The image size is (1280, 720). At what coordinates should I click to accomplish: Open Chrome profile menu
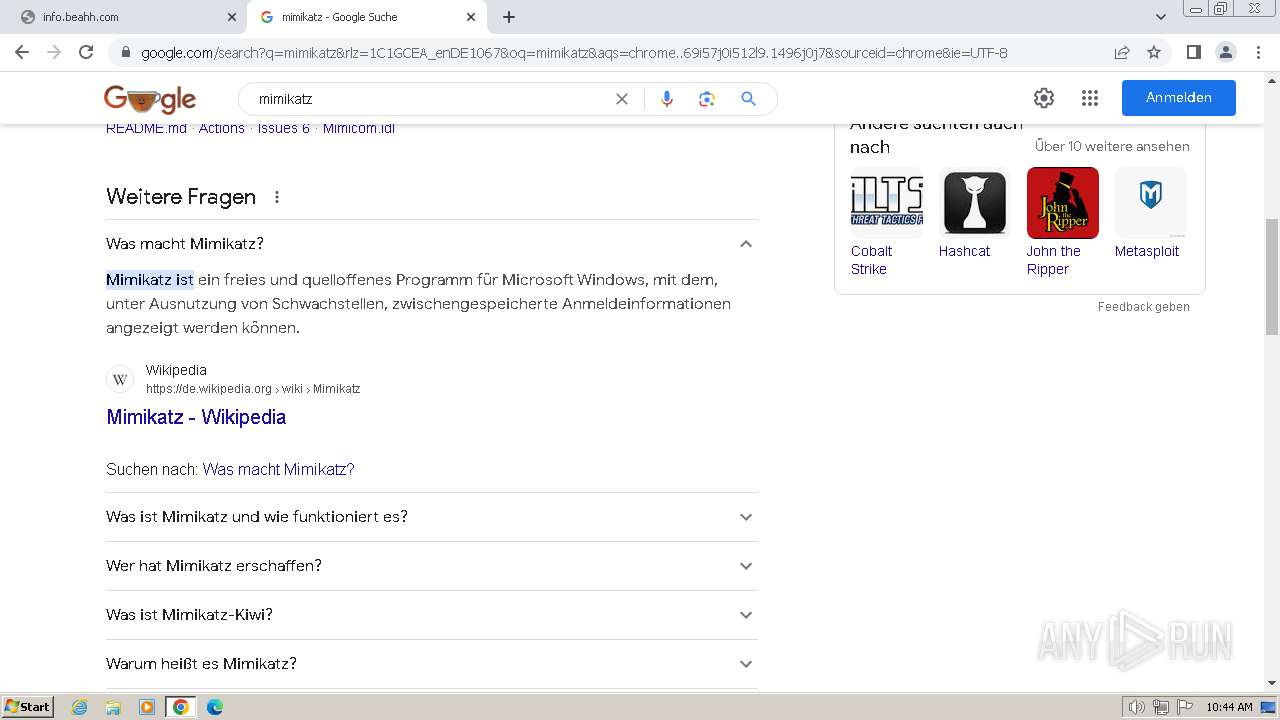tap(1225, 52)
